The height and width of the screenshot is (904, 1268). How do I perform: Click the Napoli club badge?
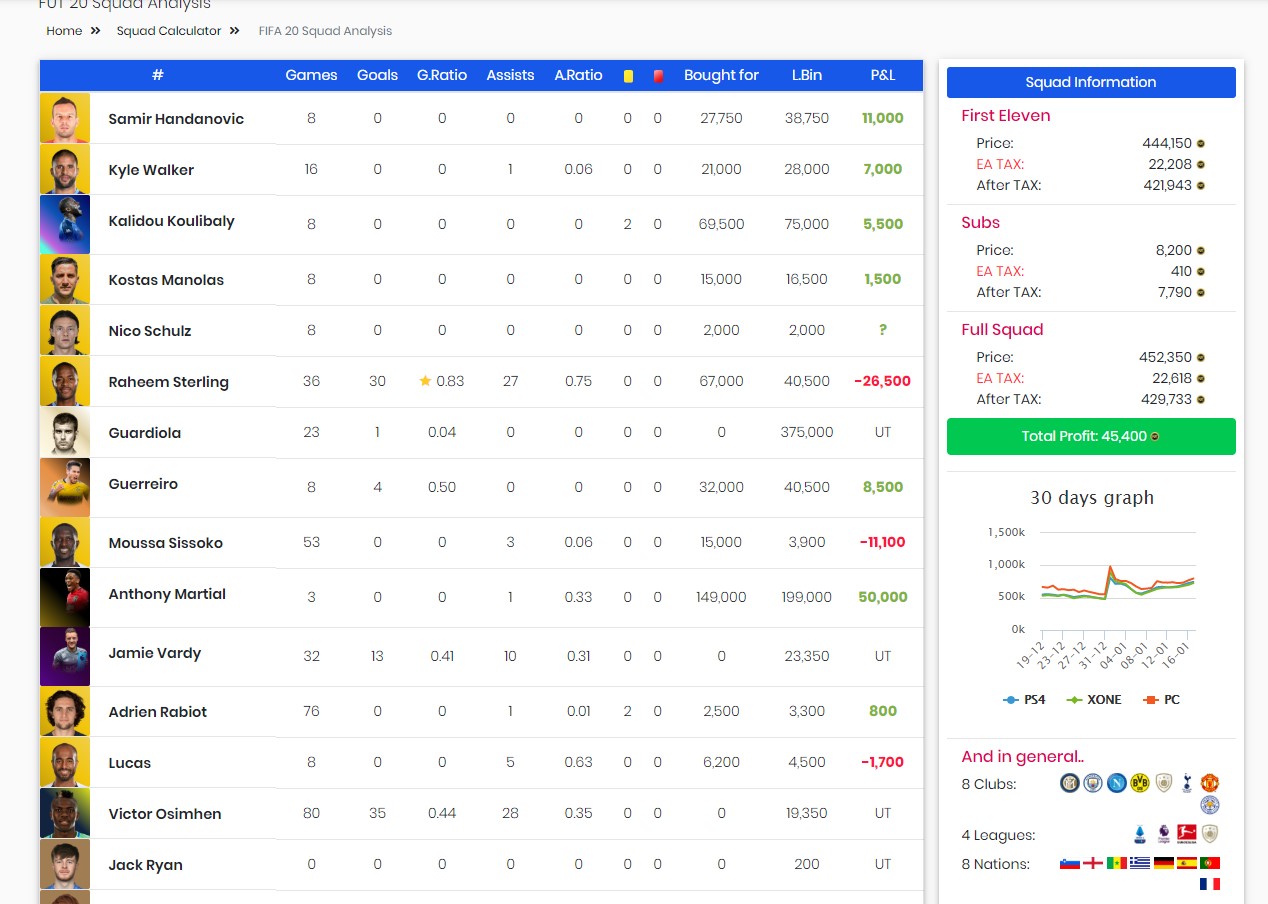[x=1117, y=783]
